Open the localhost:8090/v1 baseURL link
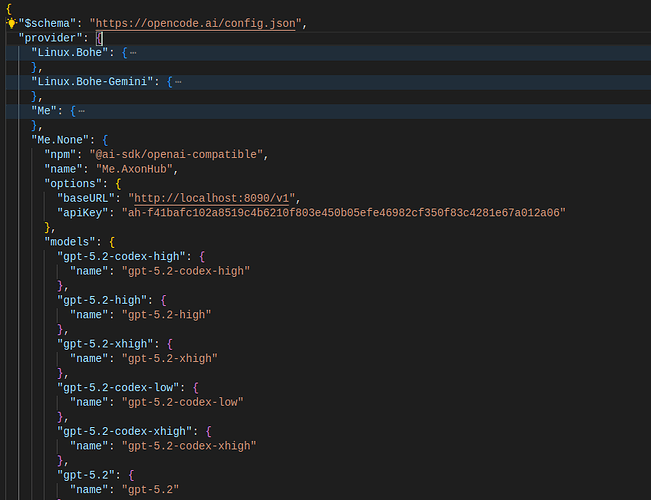The image size is (651, 500). [x=211, y=198]
